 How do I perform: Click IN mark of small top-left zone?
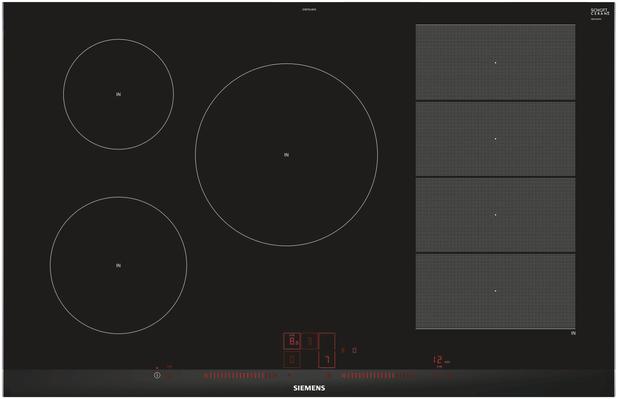pos(118,94)
